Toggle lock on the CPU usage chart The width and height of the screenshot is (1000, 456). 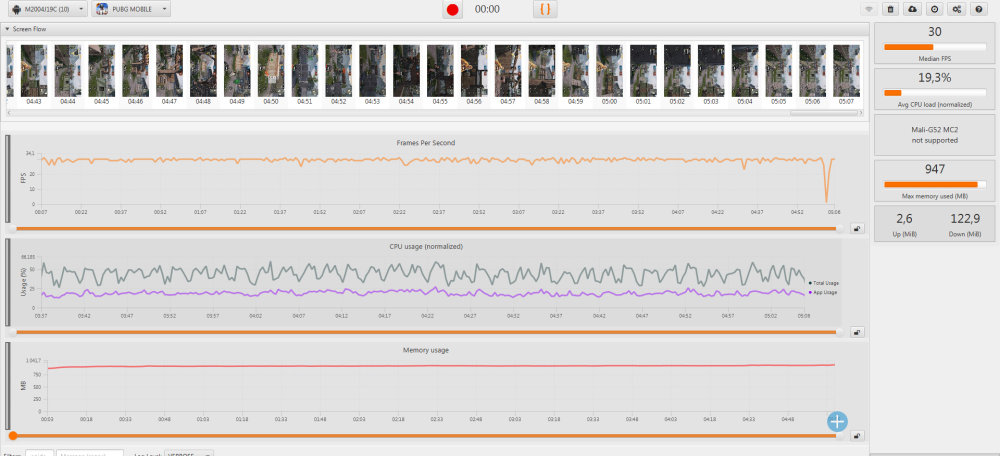pyautogui.click(x=857, y=333)
